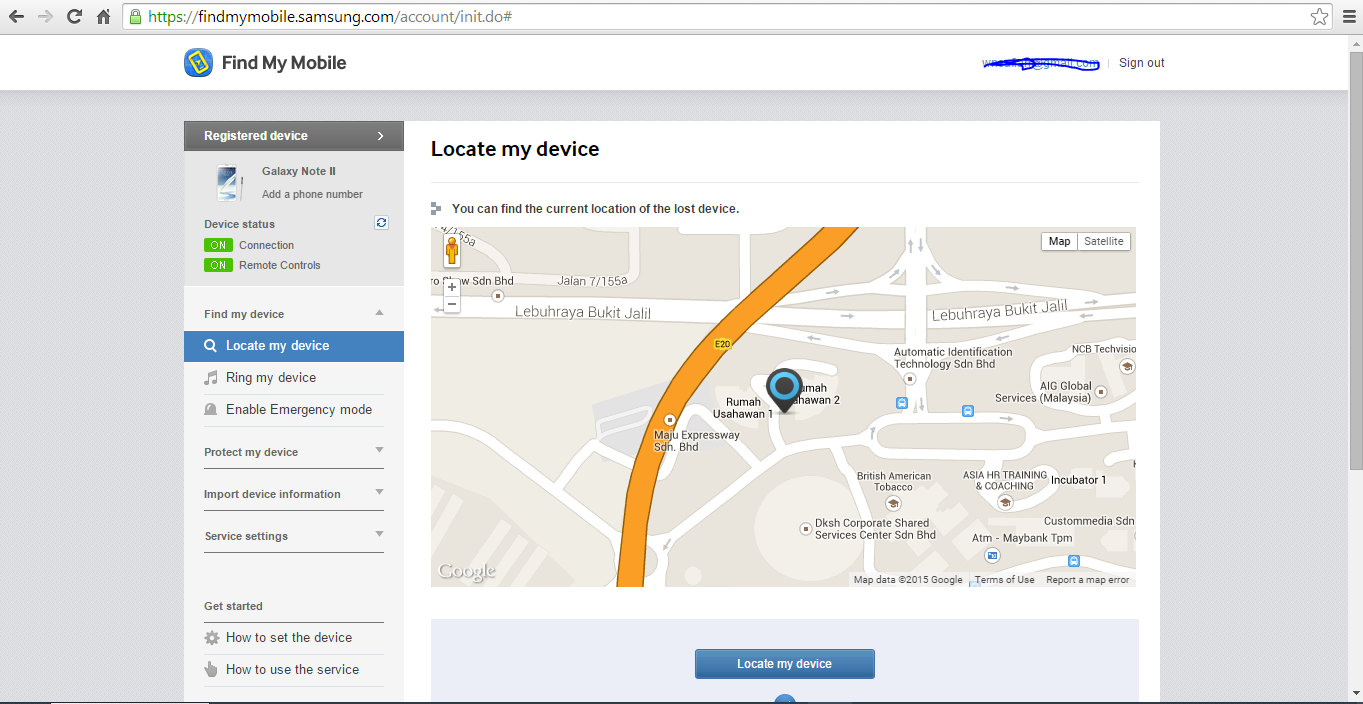
Task: Click the British American Tobacco marker icon
Action: click(x=893, y=503)
